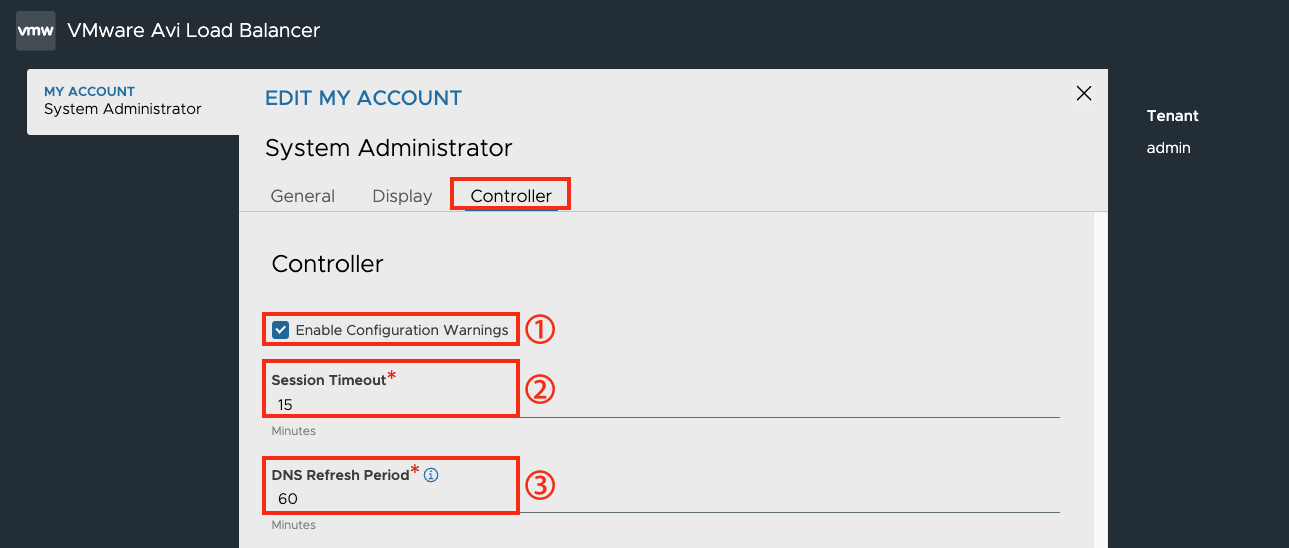Screen dimensions: 1289x548
Task: Select the Controller tab
Action: point(511,196)
